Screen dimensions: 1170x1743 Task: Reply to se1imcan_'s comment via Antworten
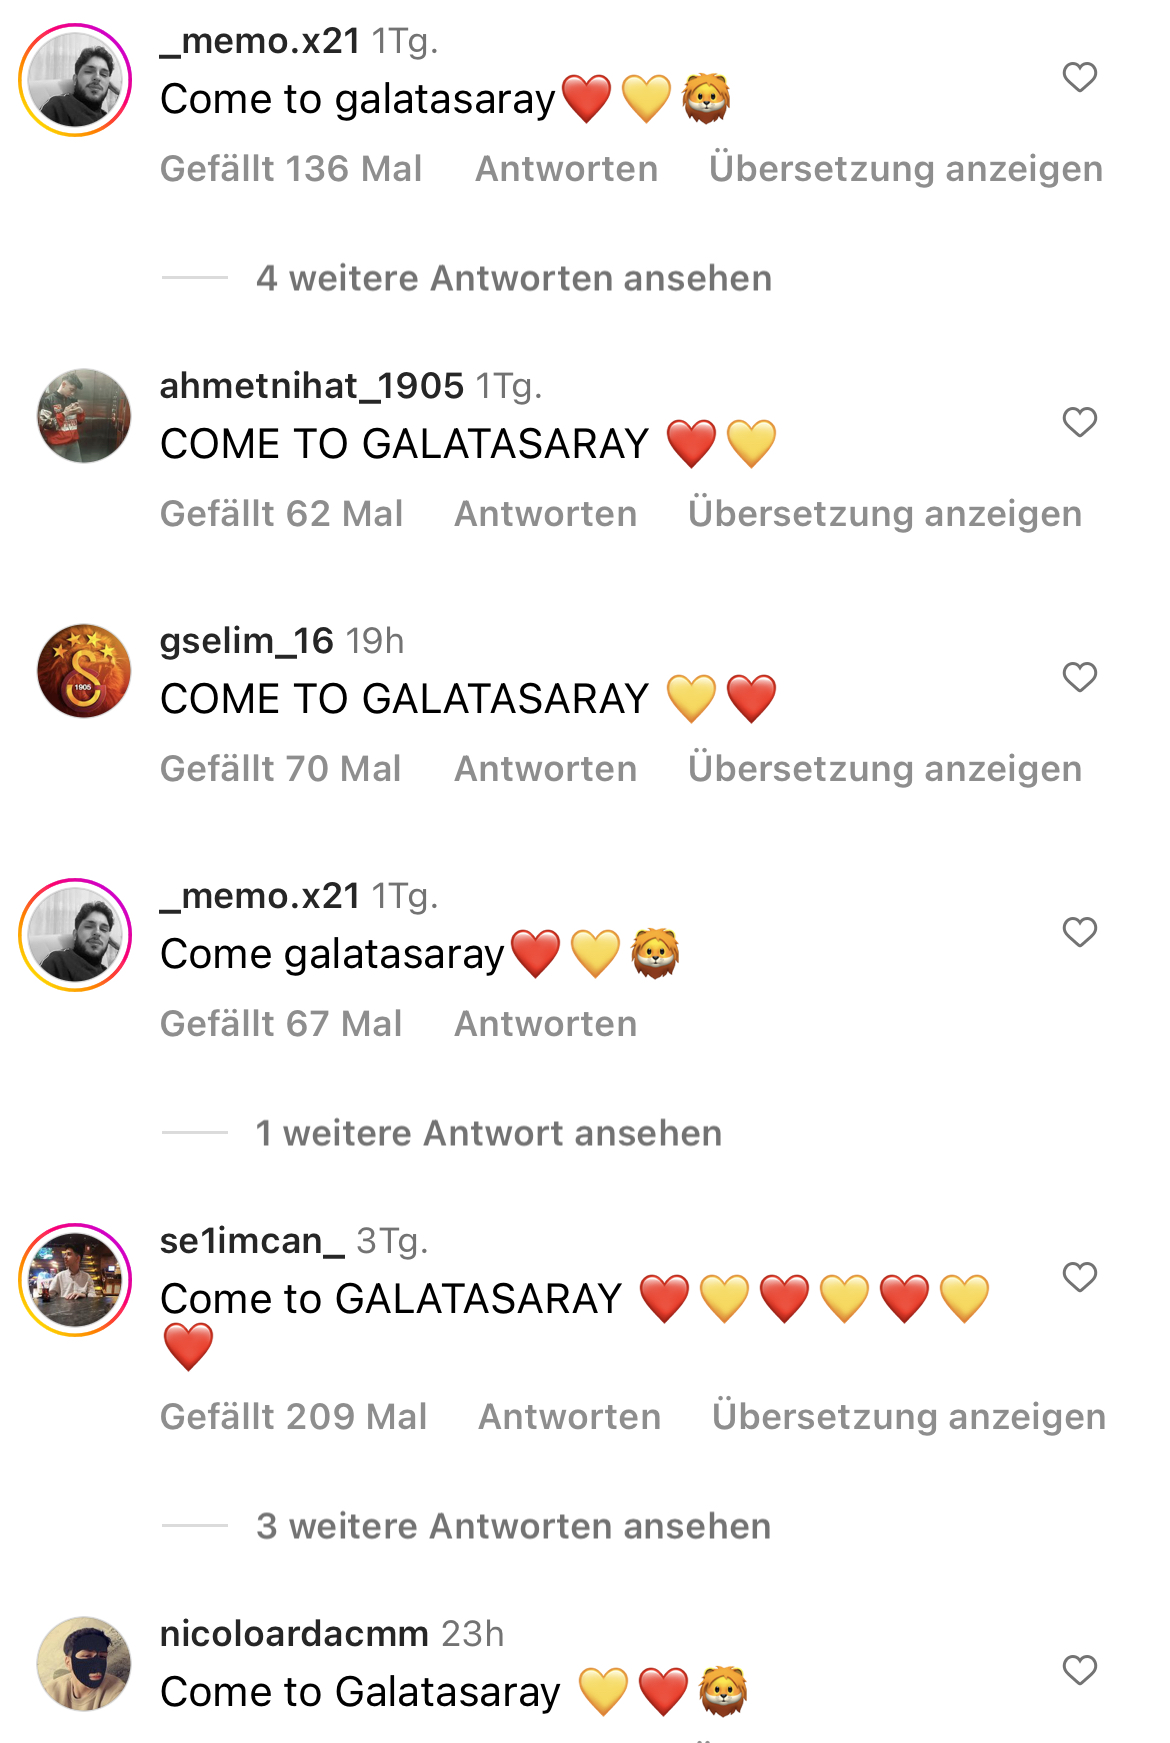coord(570,1416)
